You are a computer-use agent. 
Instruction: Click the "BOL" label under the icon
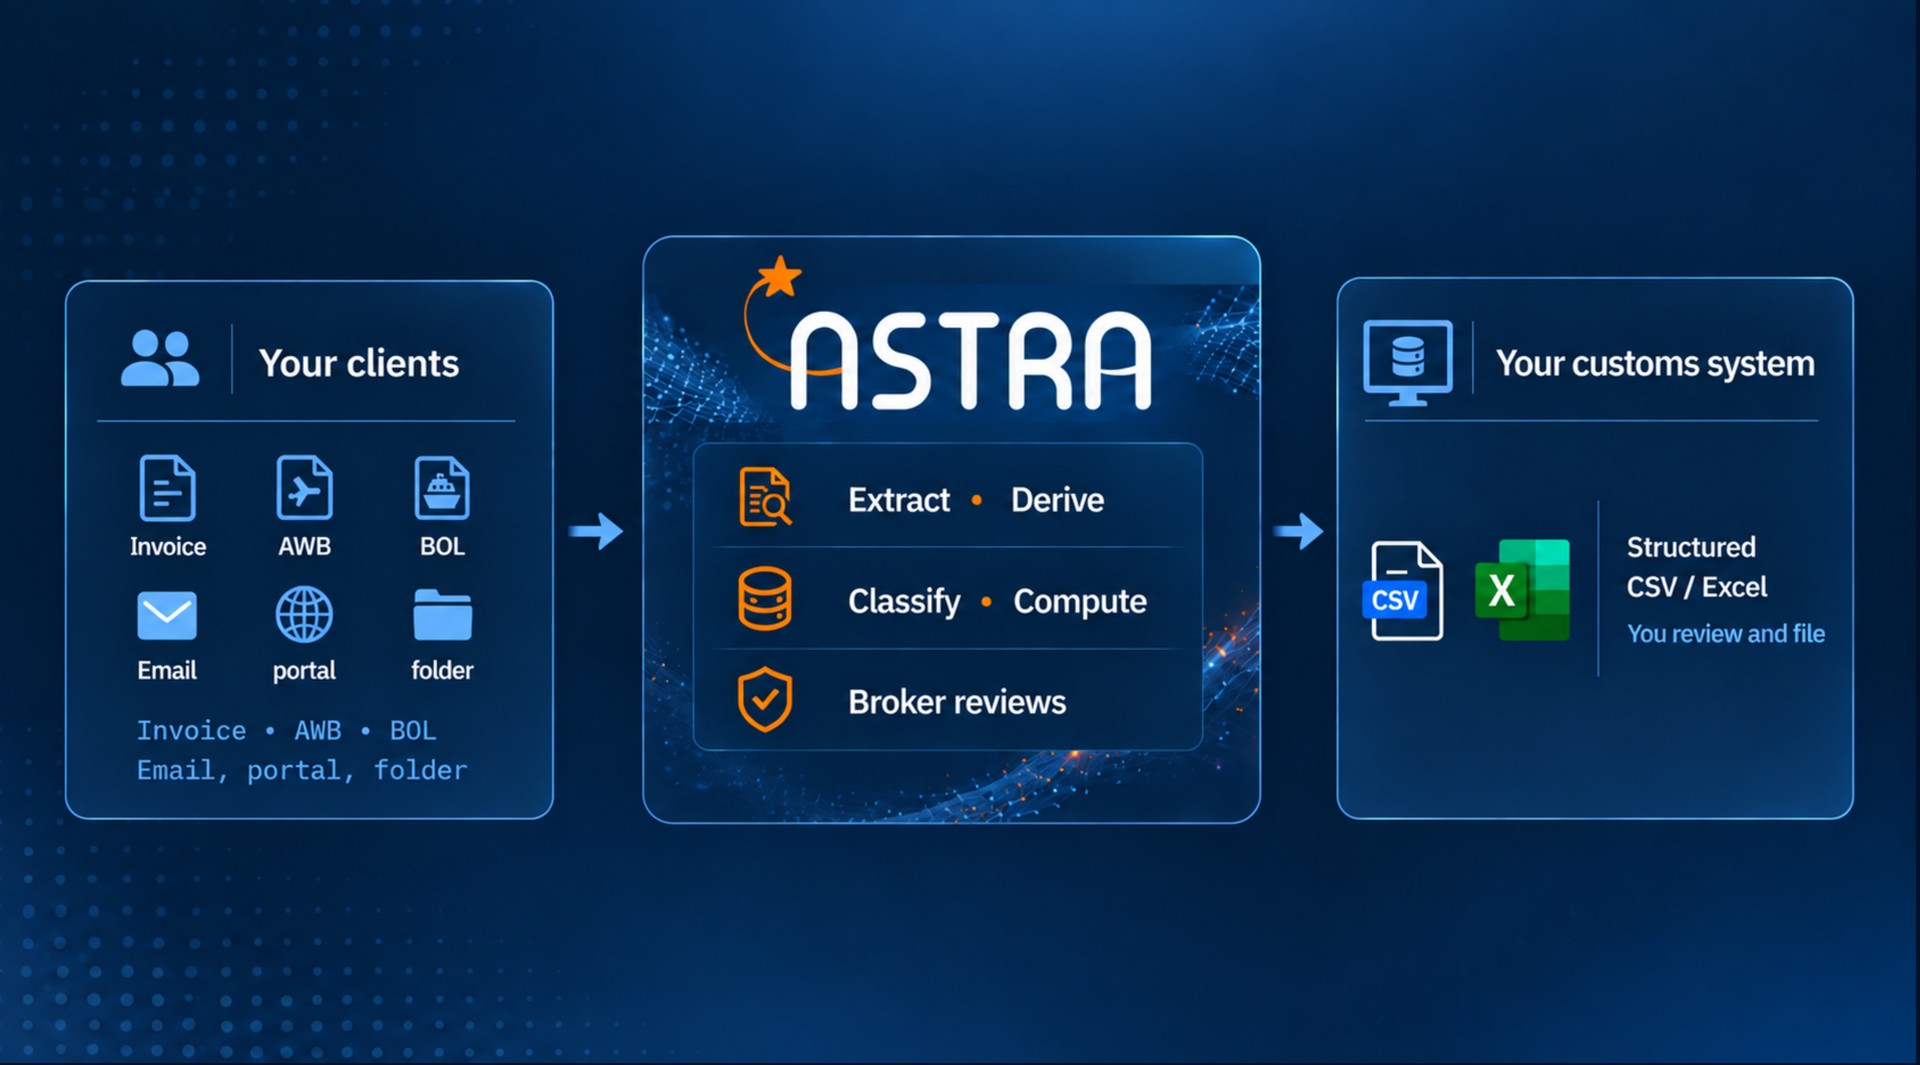pos(442,547)
